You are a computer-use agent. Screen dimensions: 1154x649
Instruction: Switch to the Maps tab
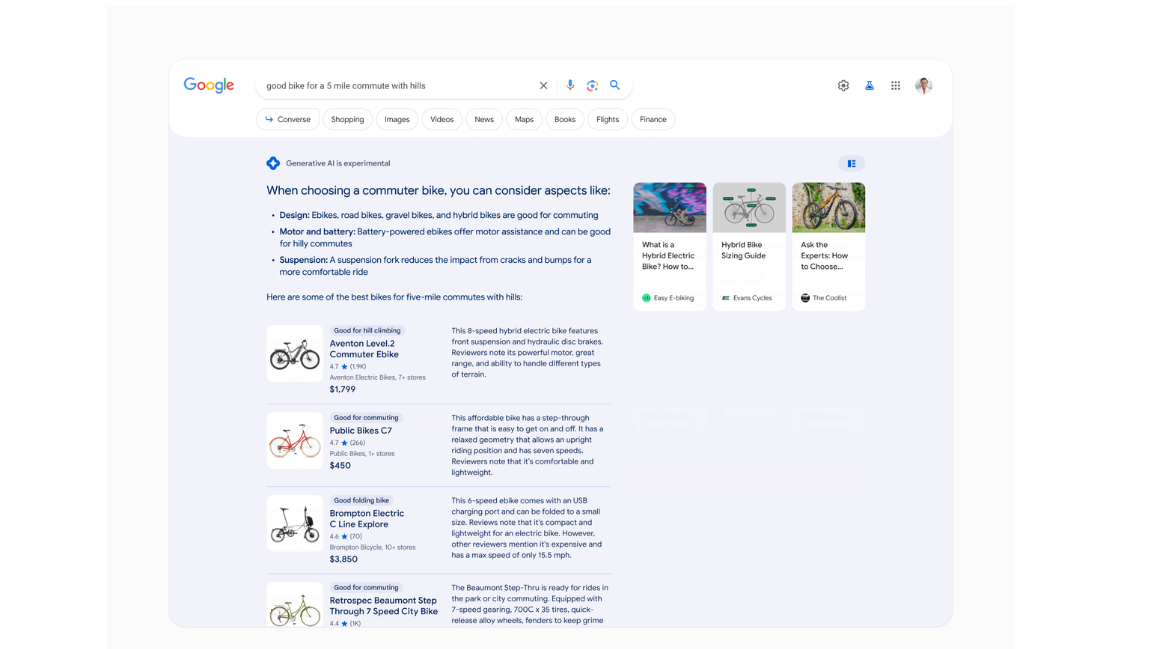(524, 119)
